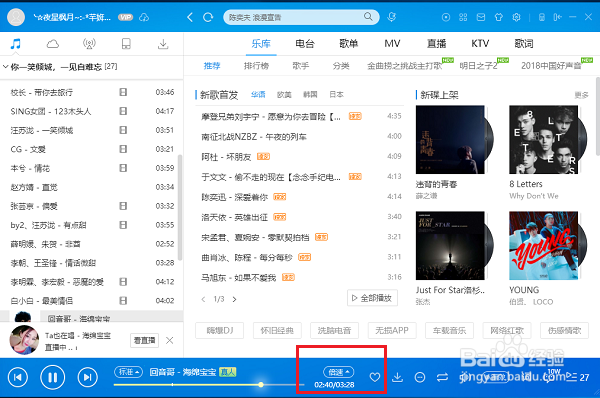Click the remote control device icon

click(541, 17)
